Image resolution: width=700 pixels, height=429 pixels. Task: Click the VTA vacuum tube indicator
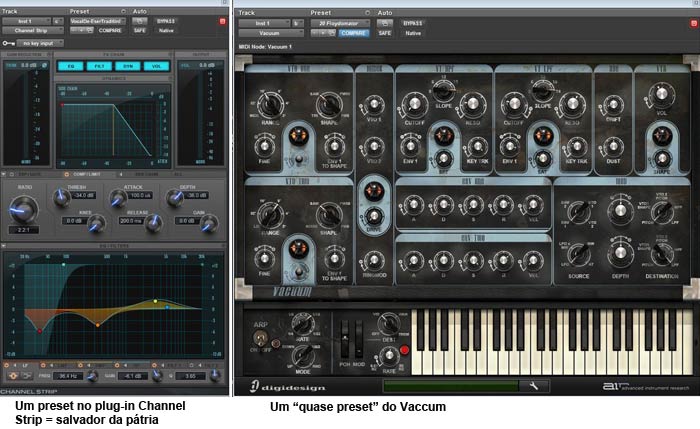662,136
